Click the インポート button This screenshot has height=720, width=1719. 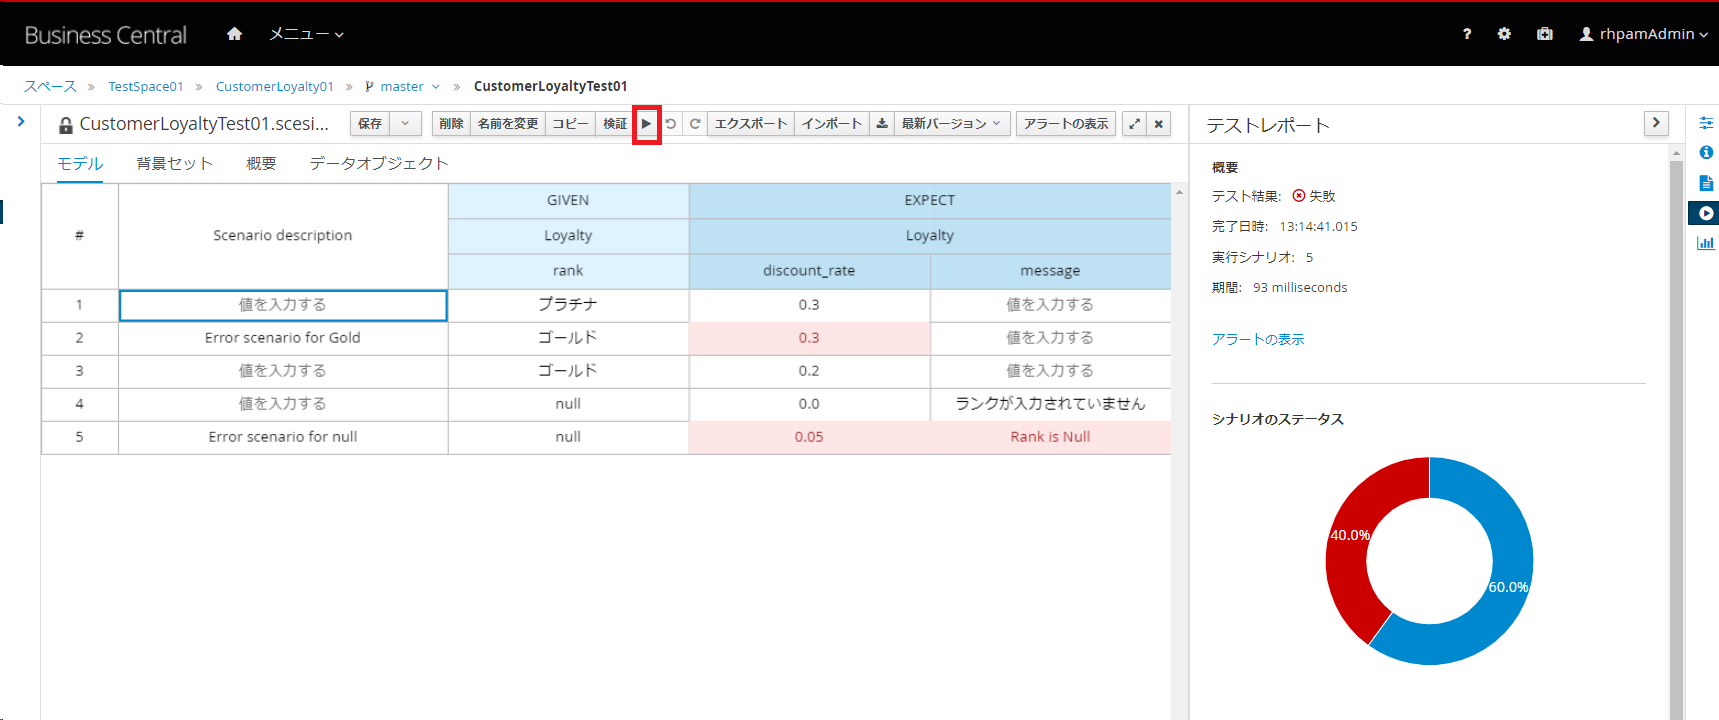(832, 124)
